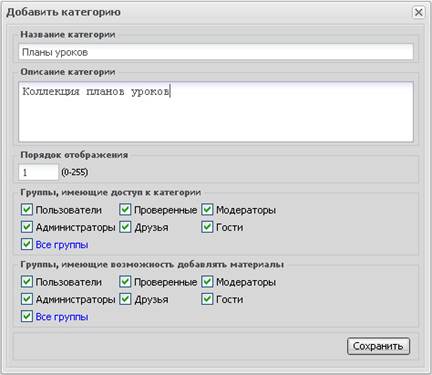Screen dimensions: 432x375
Task: Uncheck Модераторы in category access groups
Action: click(207, 210)
